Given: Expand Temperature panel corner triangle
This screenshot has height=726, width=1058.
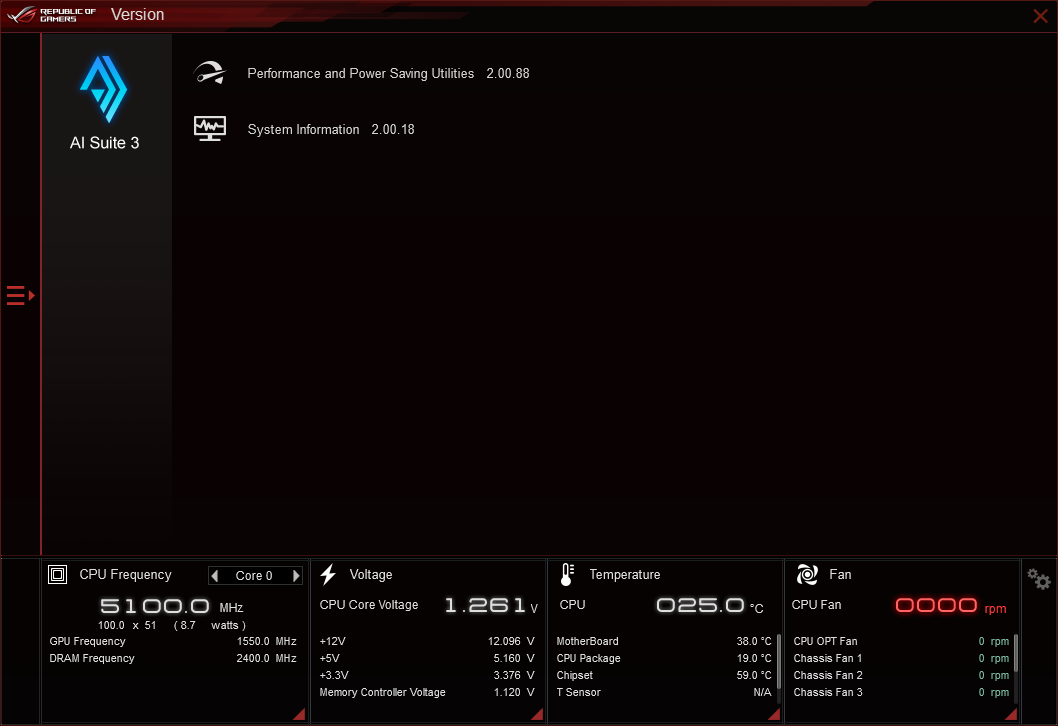Looking at the screenshot, I should (774, 714).
